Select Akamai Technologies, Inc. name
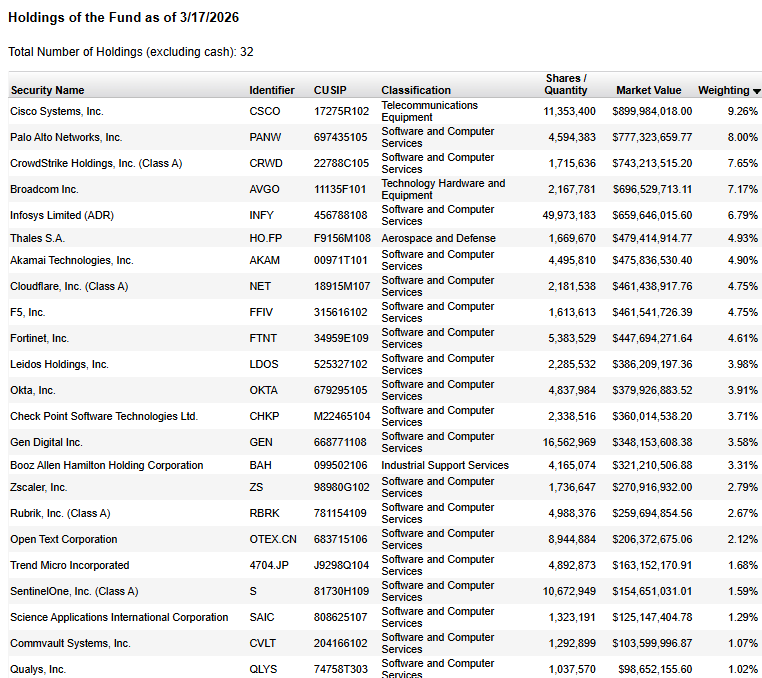 point(71,261)
